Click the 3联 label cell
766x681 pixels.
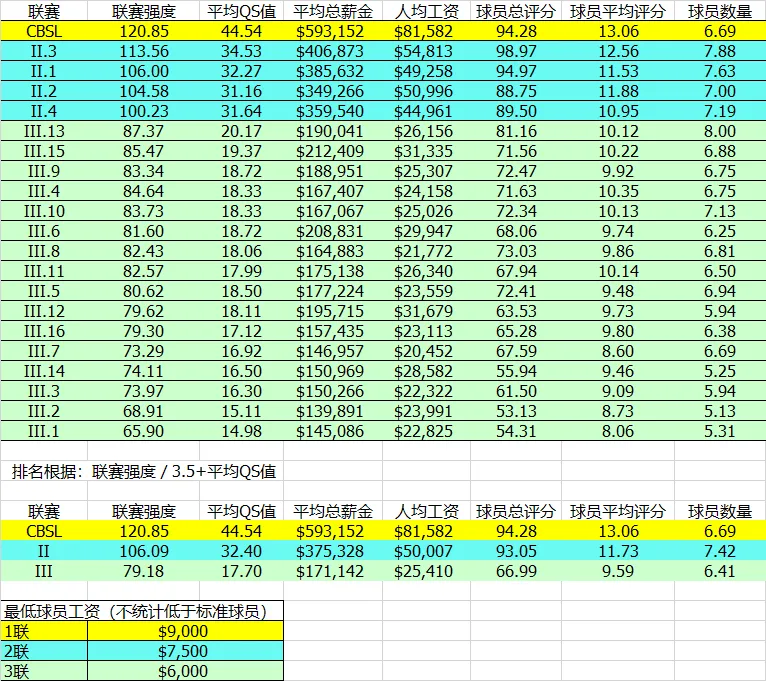click(x=44, y=671)
